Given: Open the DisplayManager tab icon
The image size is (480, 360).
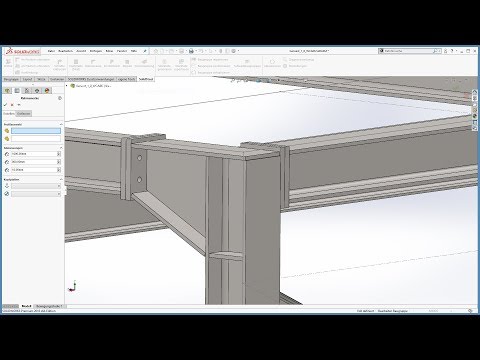Looking at the screenshot, I should tap(47, 91).
